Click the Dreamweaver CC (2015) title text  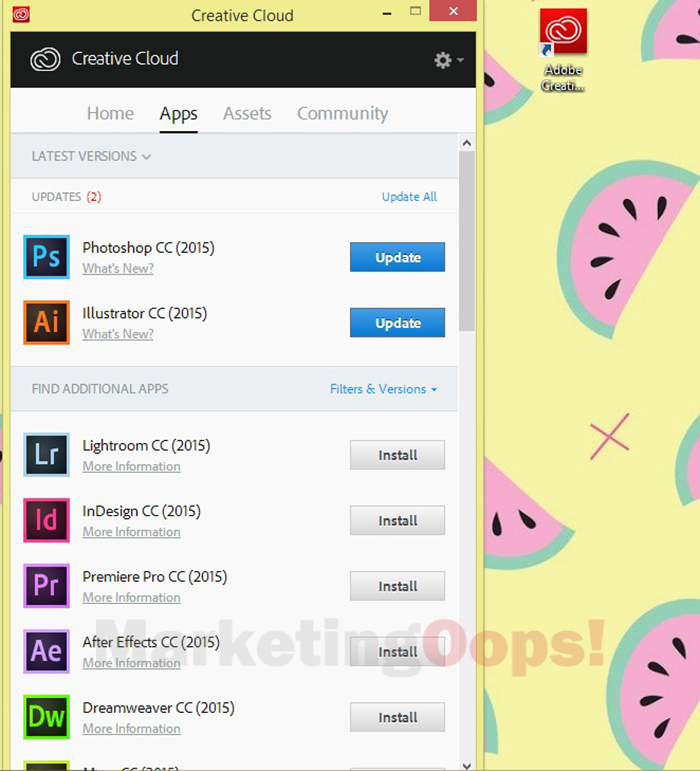click(158, 708)
